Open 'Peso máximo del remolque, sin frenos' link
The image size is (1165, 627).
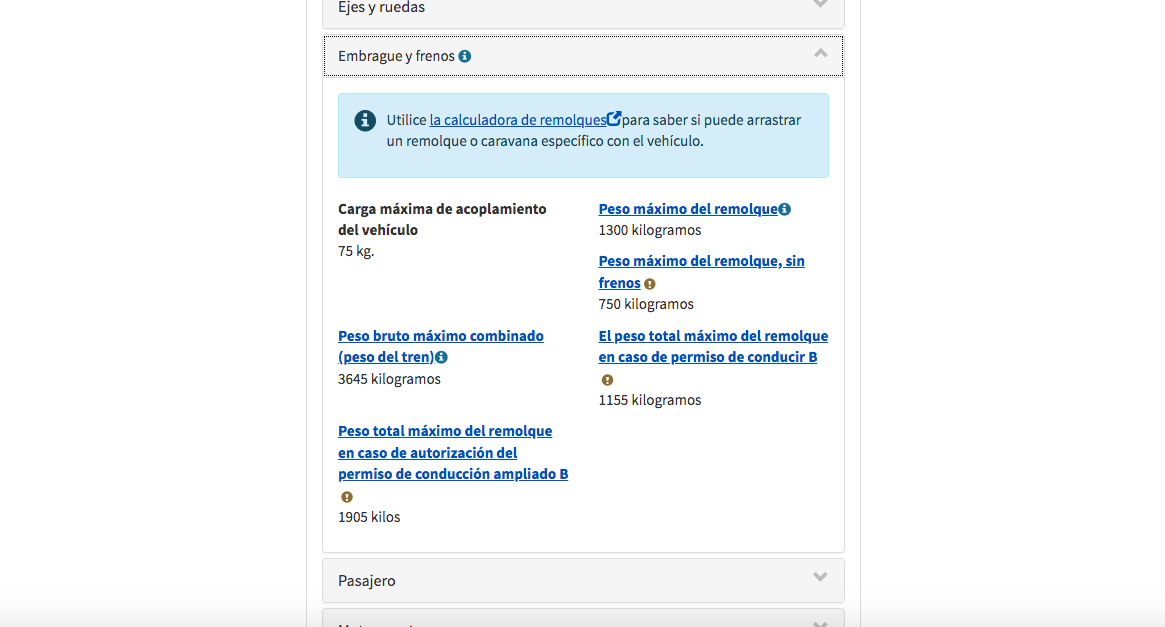coord(701,272)
